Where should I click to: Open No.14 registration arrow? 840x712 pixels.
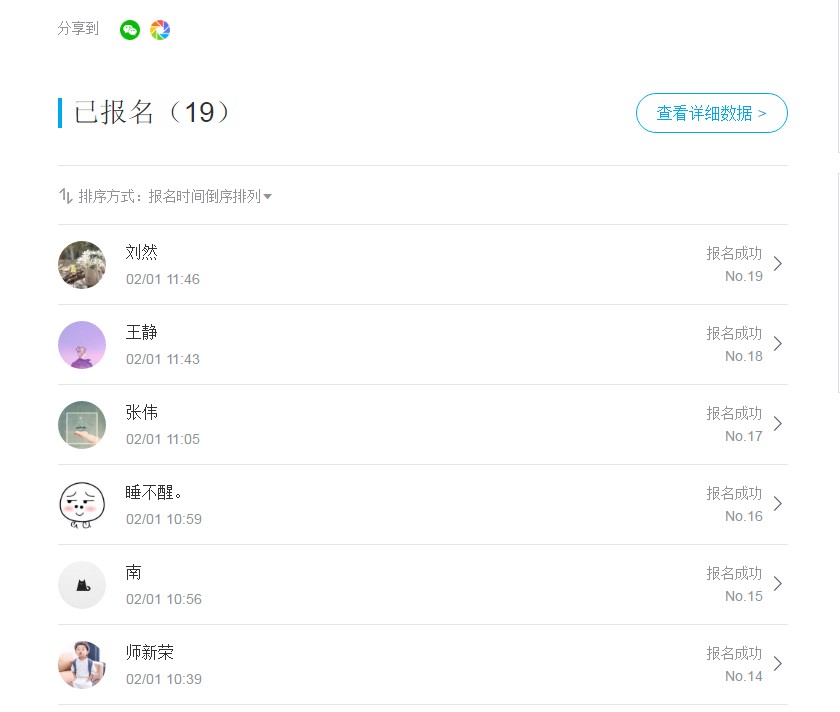[x=778, y=664]
